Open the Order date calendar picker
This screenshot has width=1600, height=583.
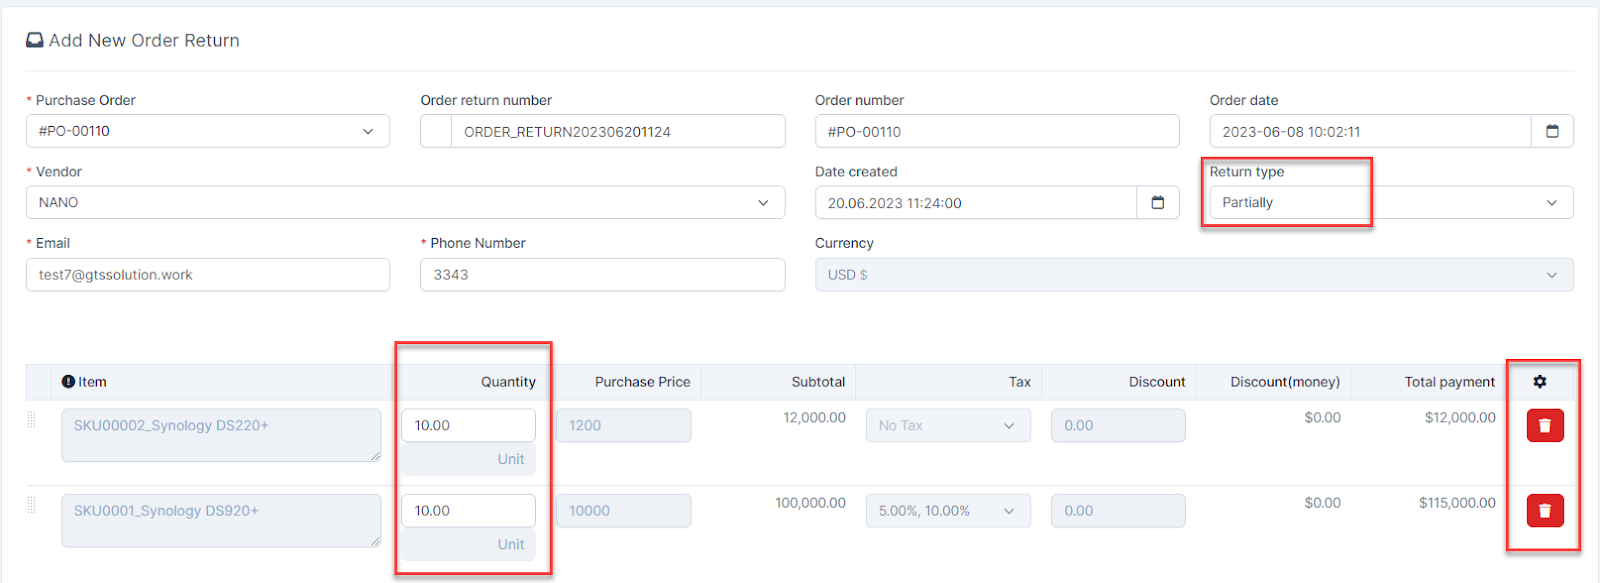pos(1552,132)
